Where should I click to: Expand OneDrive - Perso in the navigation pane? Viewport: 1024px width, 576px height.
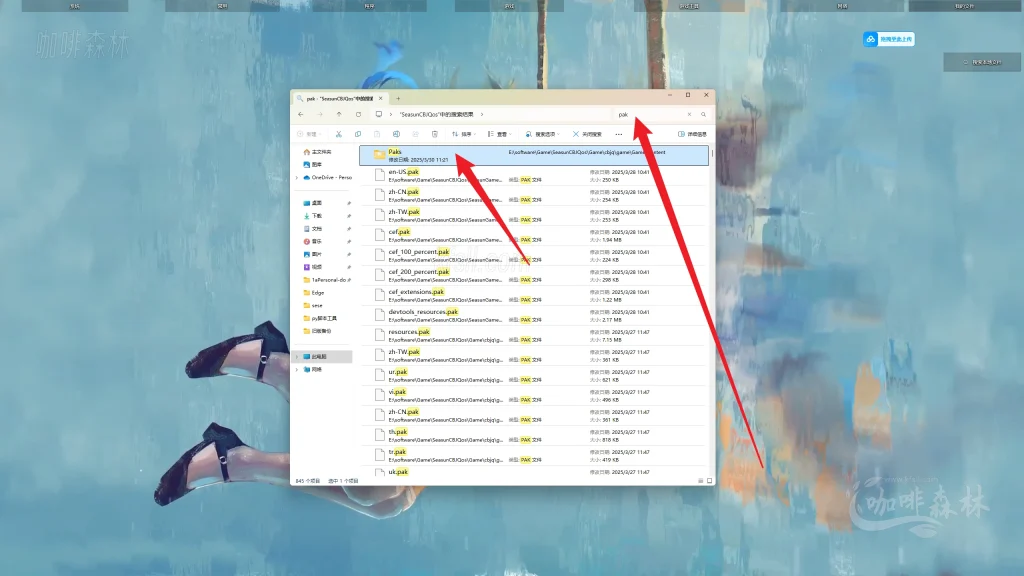tap(296, 176)
